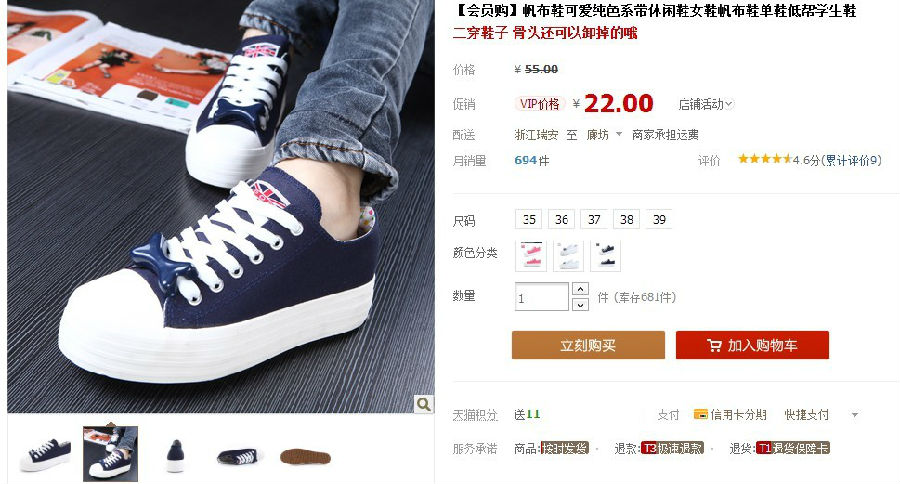The width and height of the screenshot is (900, 484).
Task: Click the VIP价格 badge
Action: click(x=540, y=104)
